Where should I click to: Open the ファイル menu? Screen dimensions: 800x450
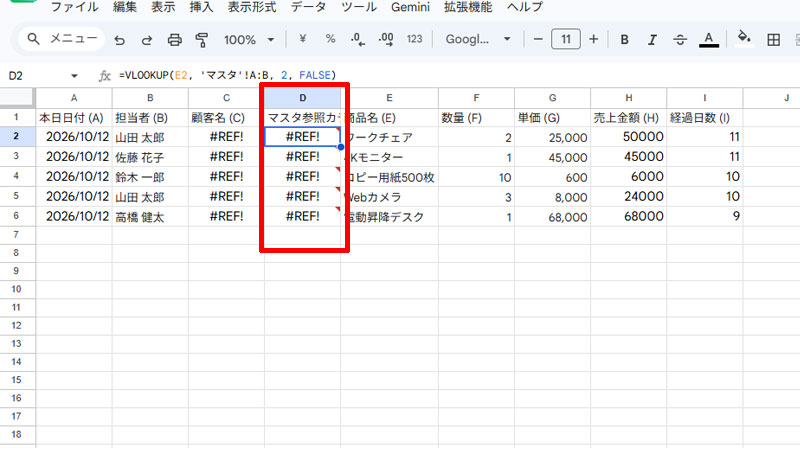74,7
